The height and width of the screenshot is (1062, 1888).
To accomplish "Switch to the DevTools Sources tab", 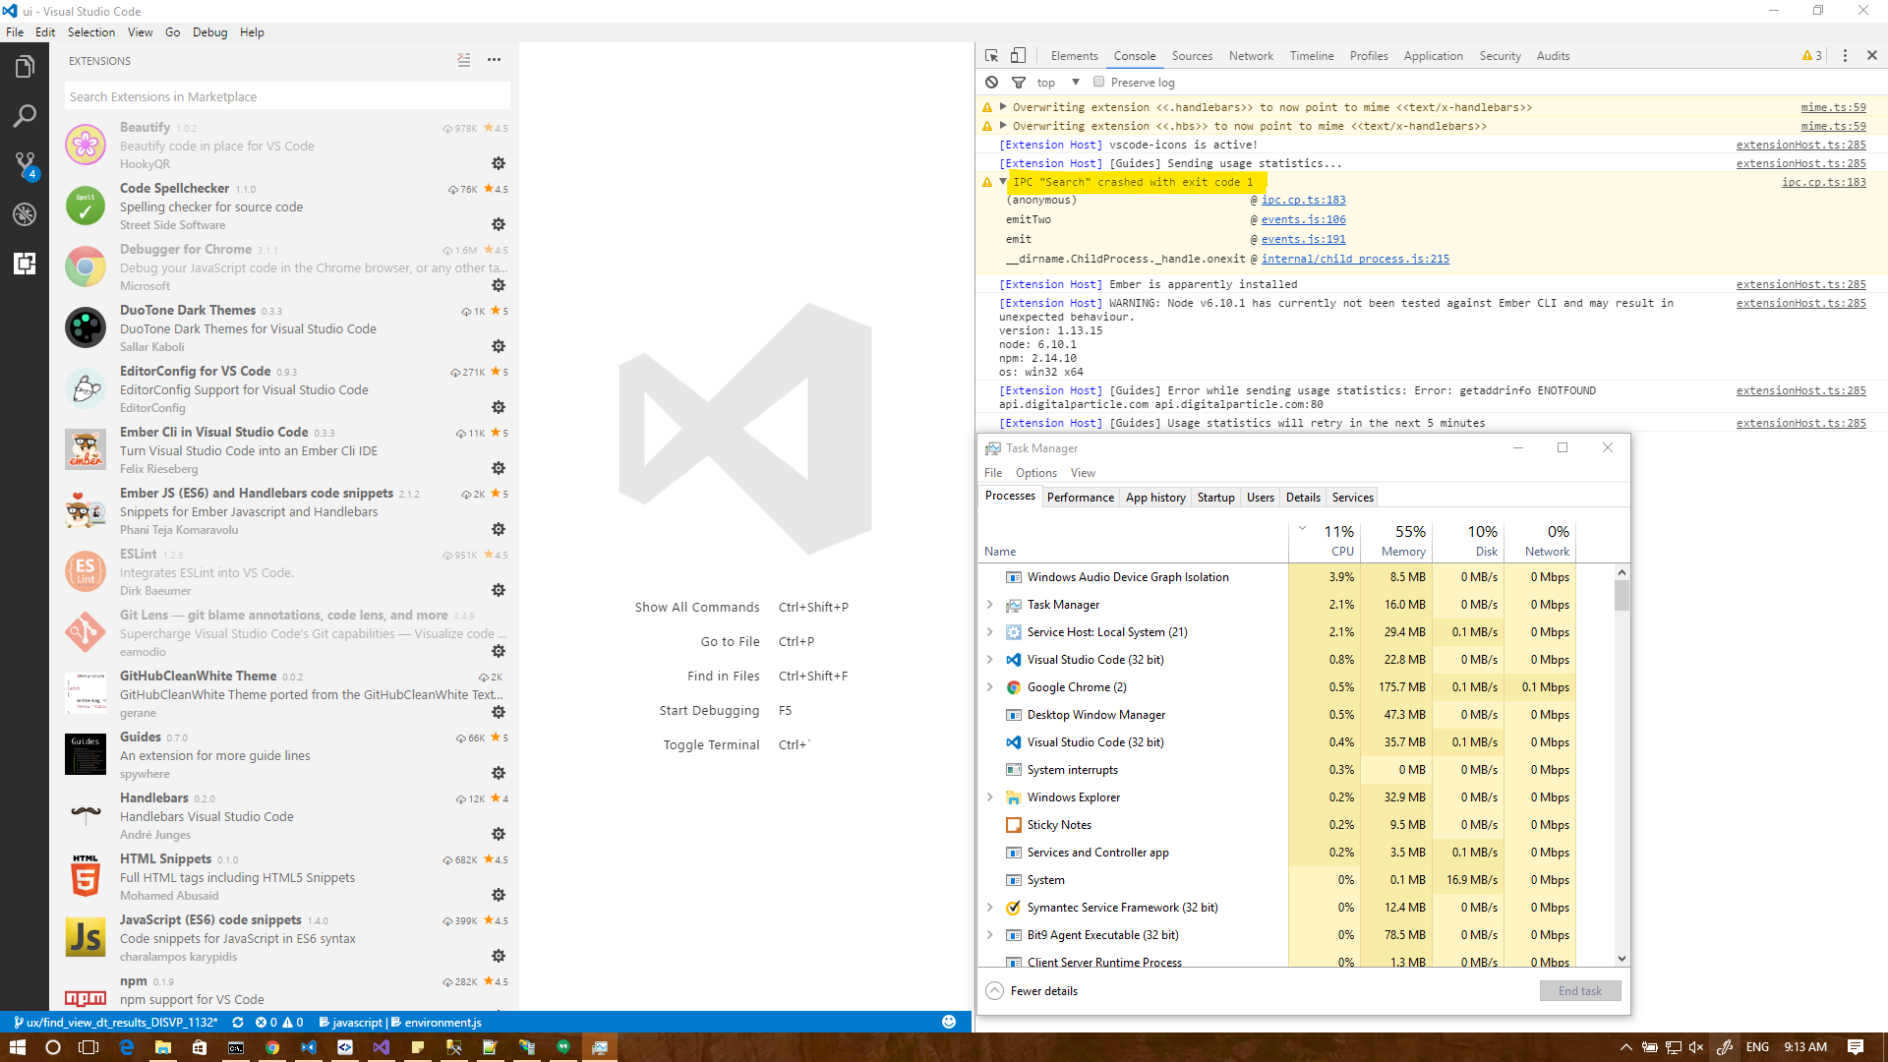I will pos(1192,56).
